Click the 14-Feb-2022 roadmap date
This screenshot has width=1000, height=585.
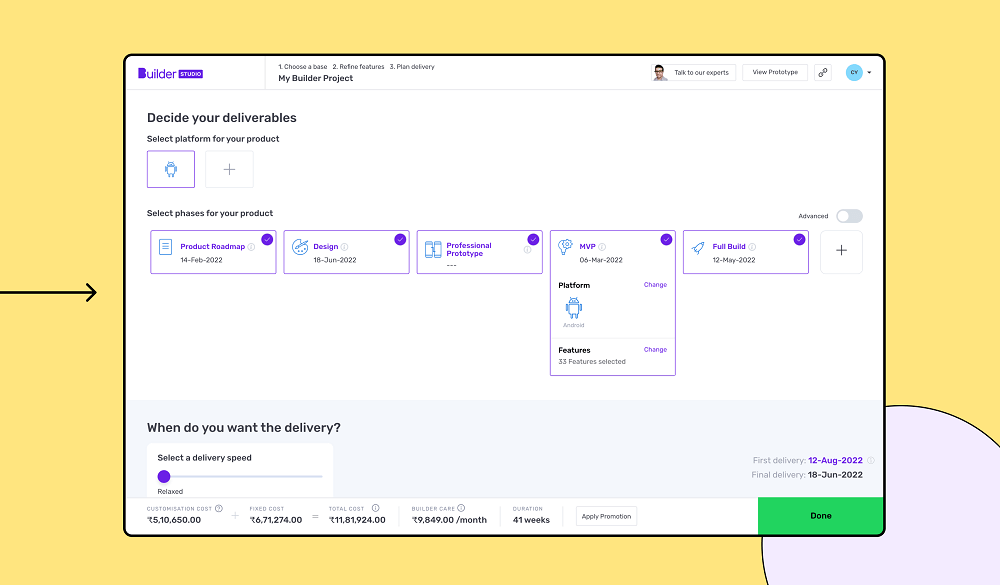click(201, 260)
